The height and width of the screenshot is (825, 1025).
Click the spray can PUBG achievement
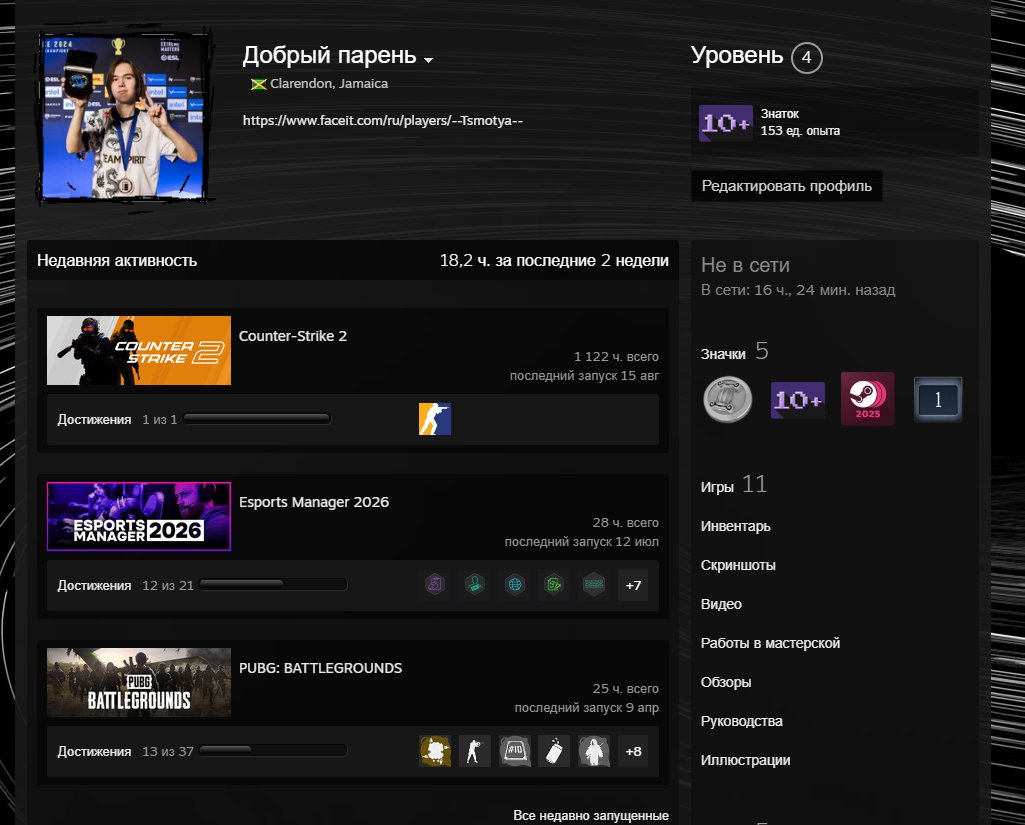554,751
